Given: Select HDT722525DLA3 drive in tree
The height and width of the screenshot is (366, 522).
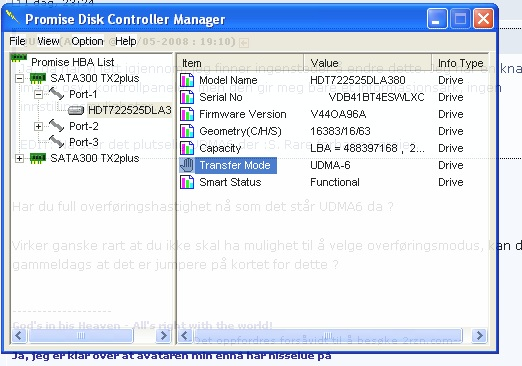Looking at the screenshot, I should [x=130, y=110].
